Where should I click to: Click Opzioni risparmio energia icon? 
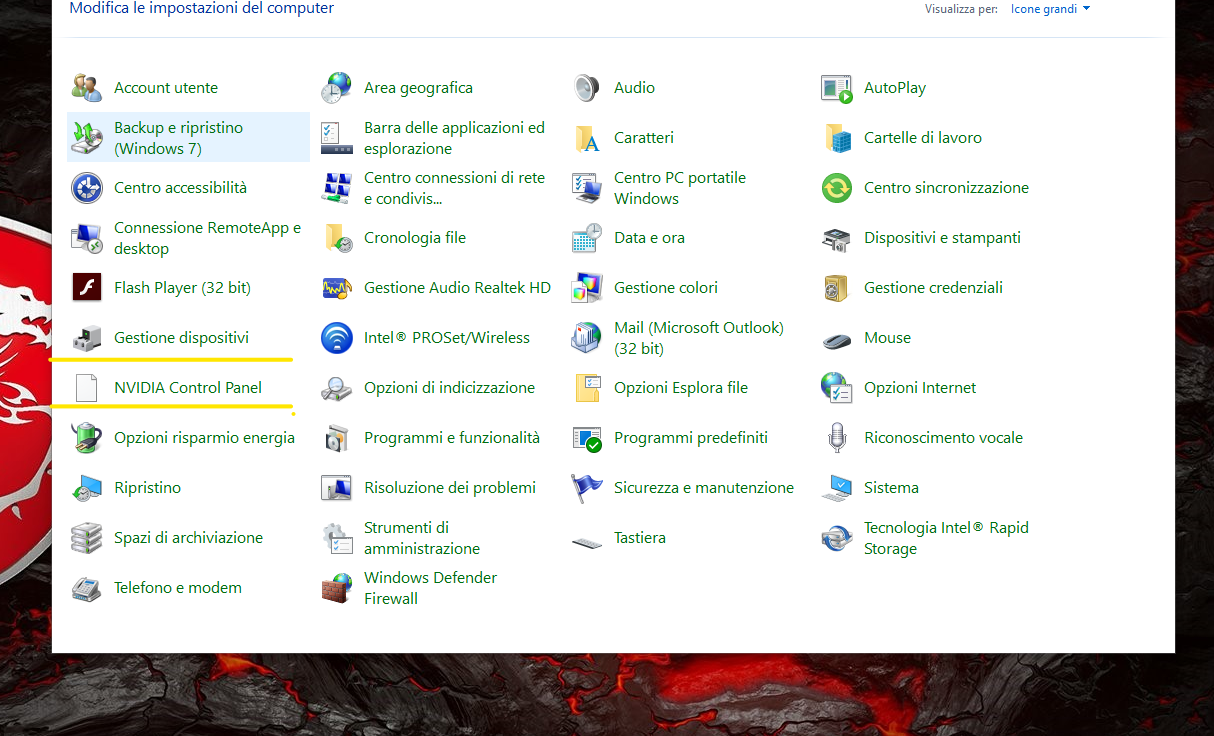tap(87, 438)
